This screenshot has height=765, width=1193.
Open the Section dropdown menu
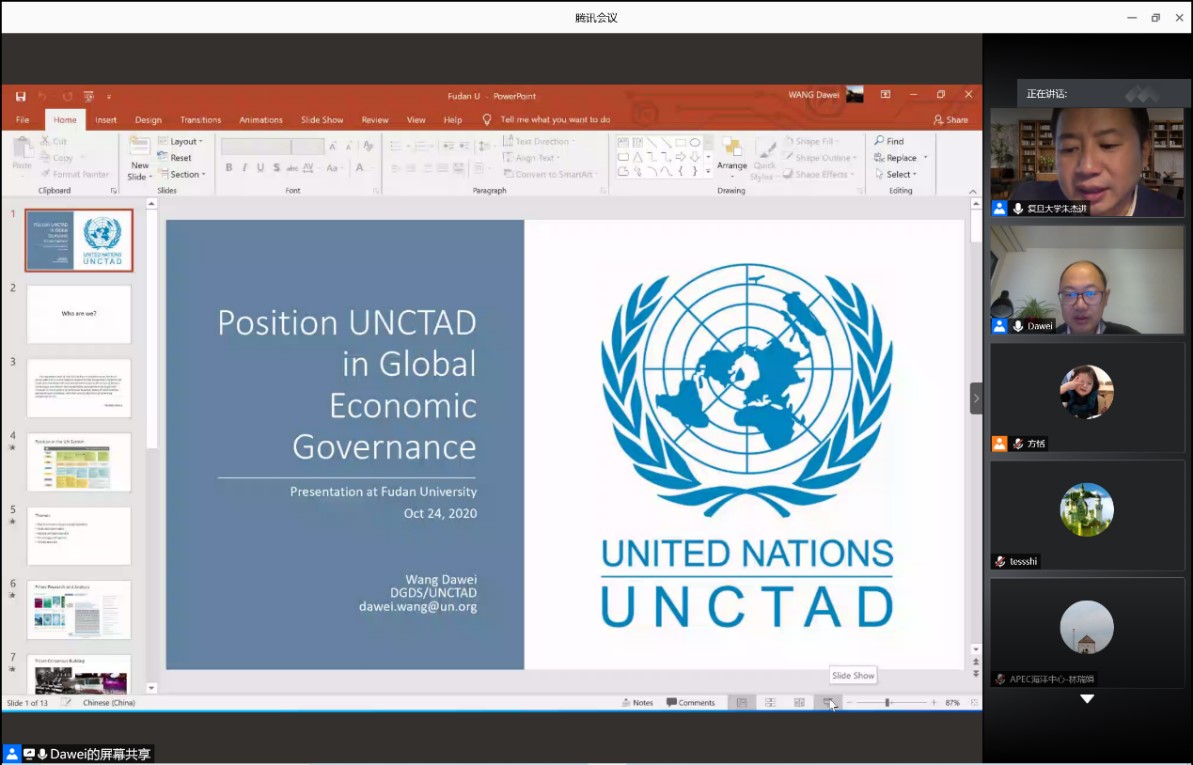tap(182, 174)
